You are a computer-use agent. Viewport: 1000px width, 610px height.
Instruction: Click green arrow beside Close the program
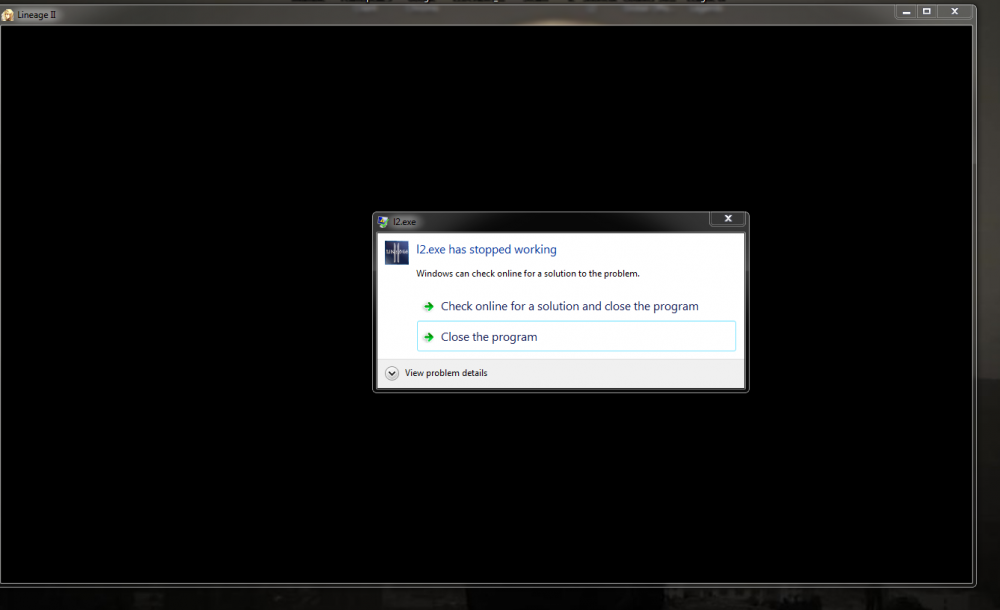coord(428,337)
